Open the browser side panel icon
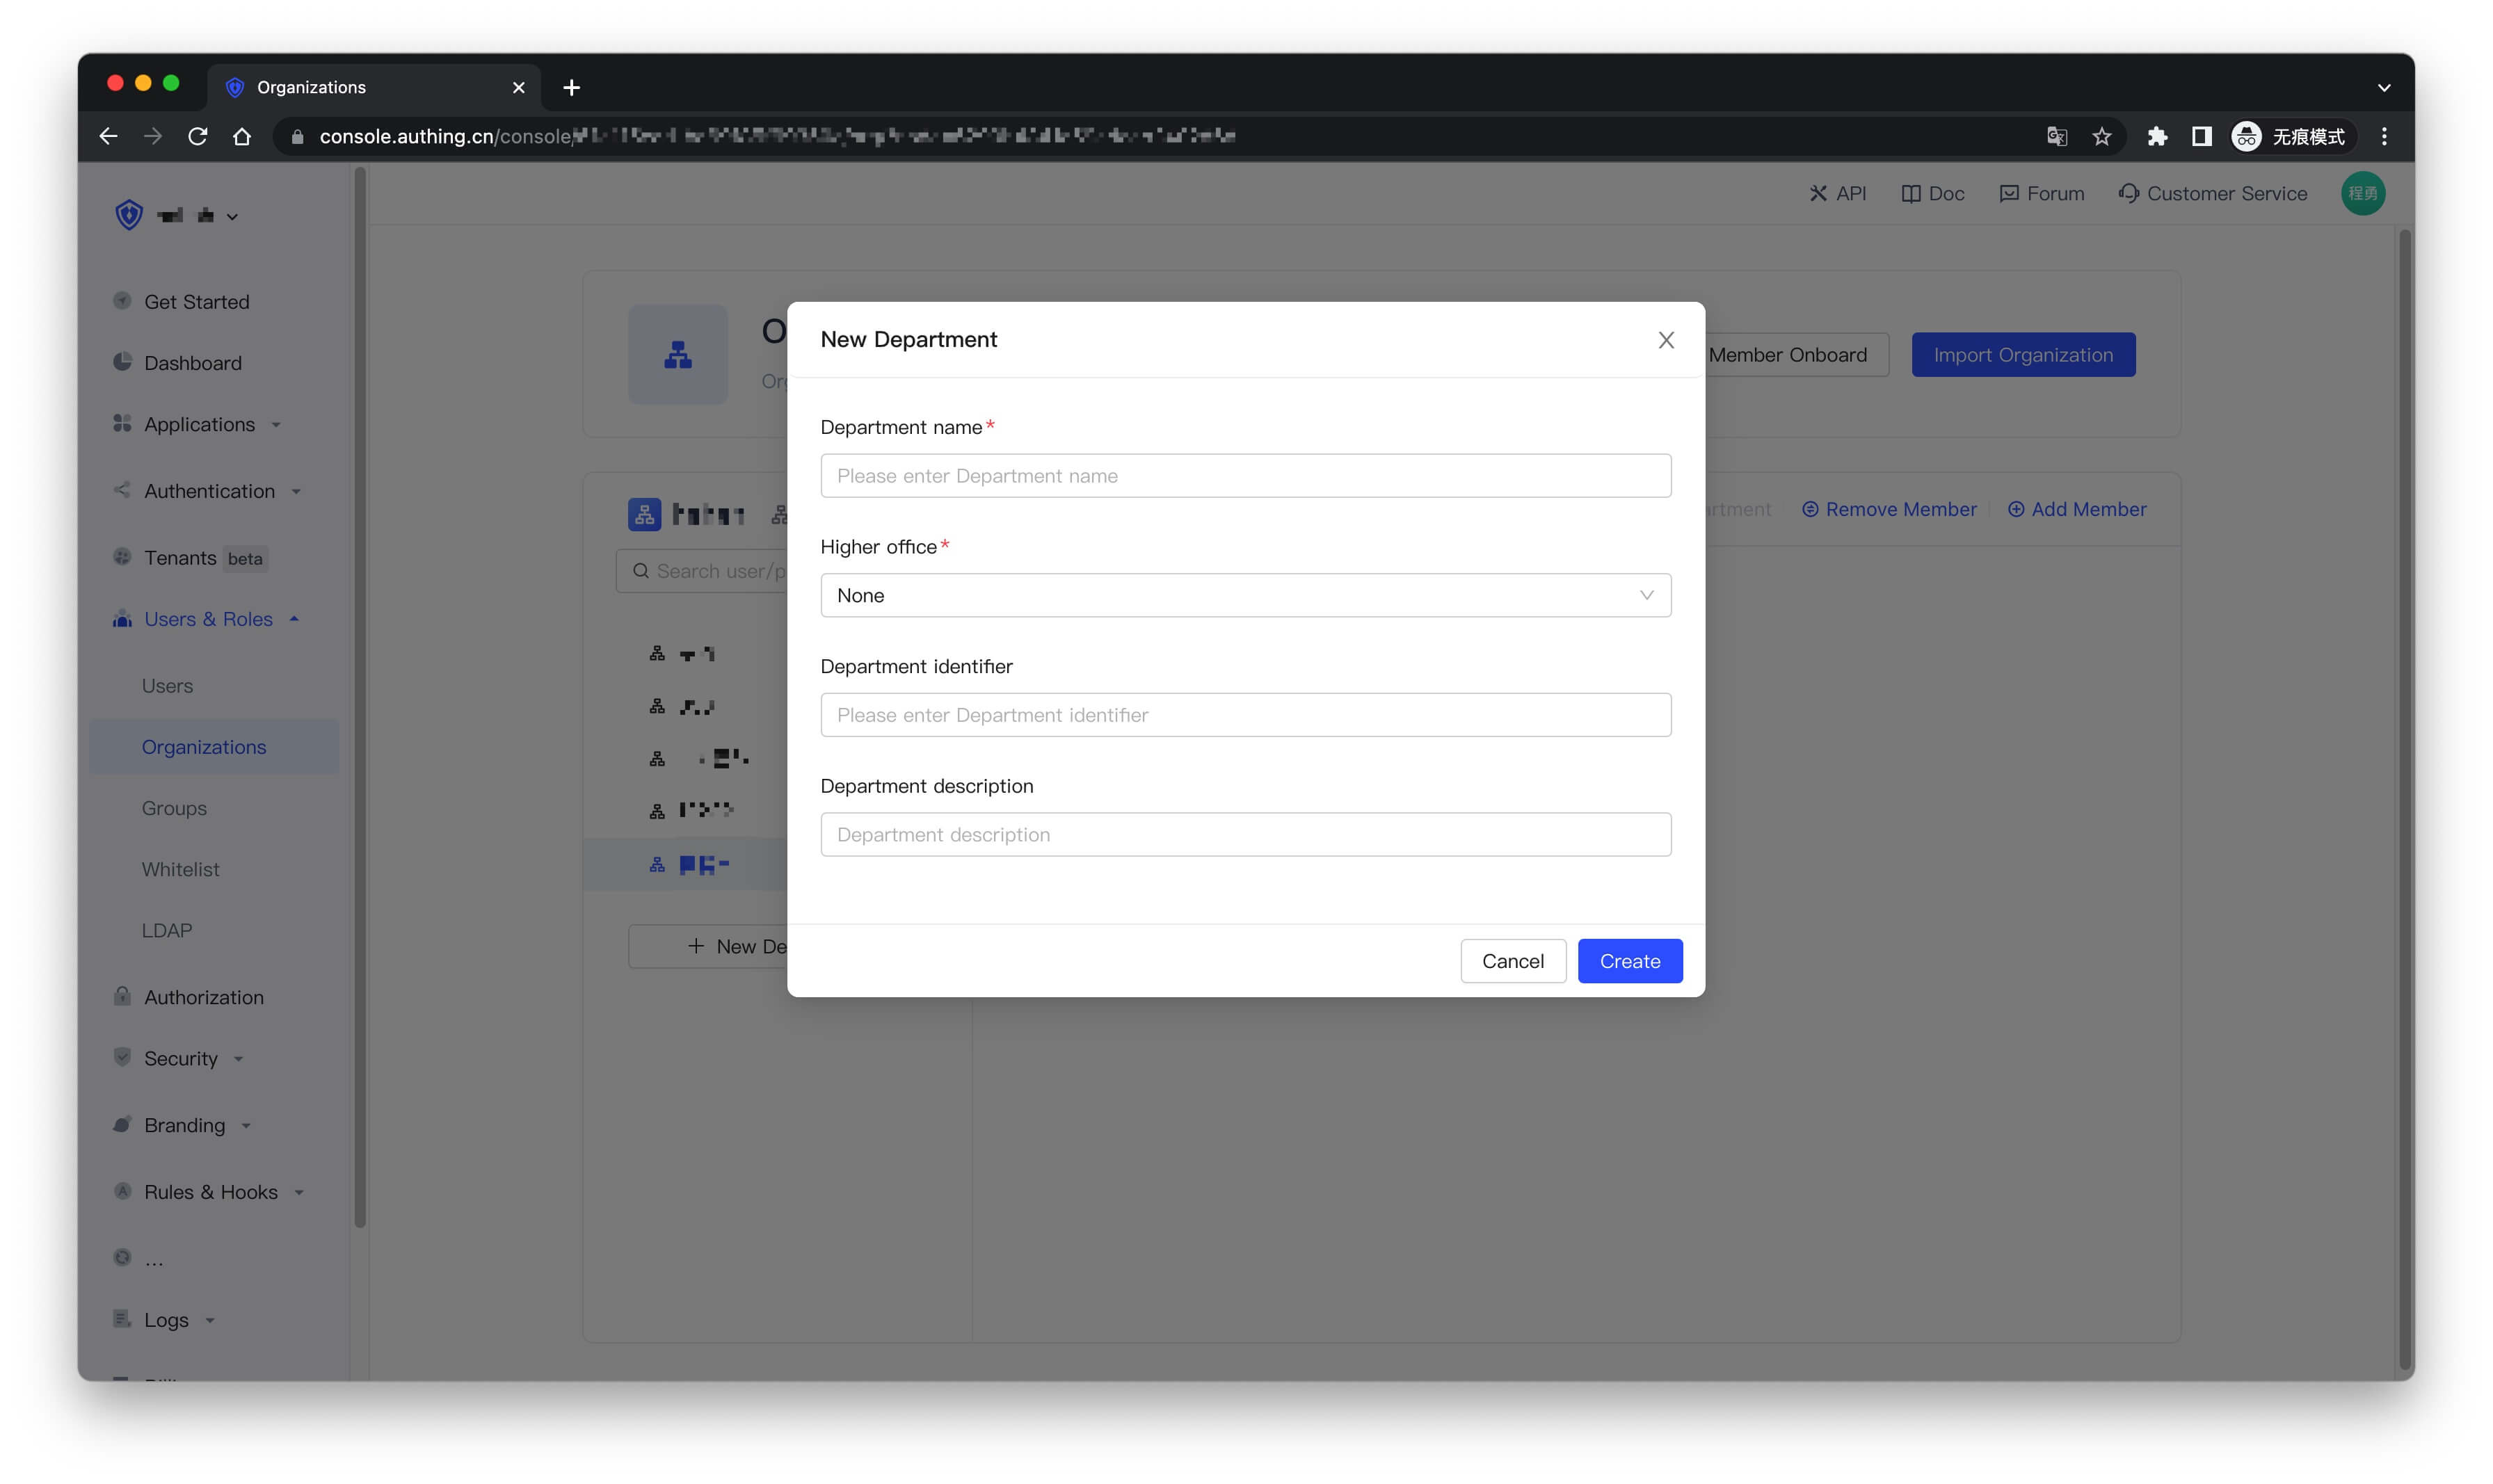Screen dimensions: 2493x1484 click(2201, 136)
